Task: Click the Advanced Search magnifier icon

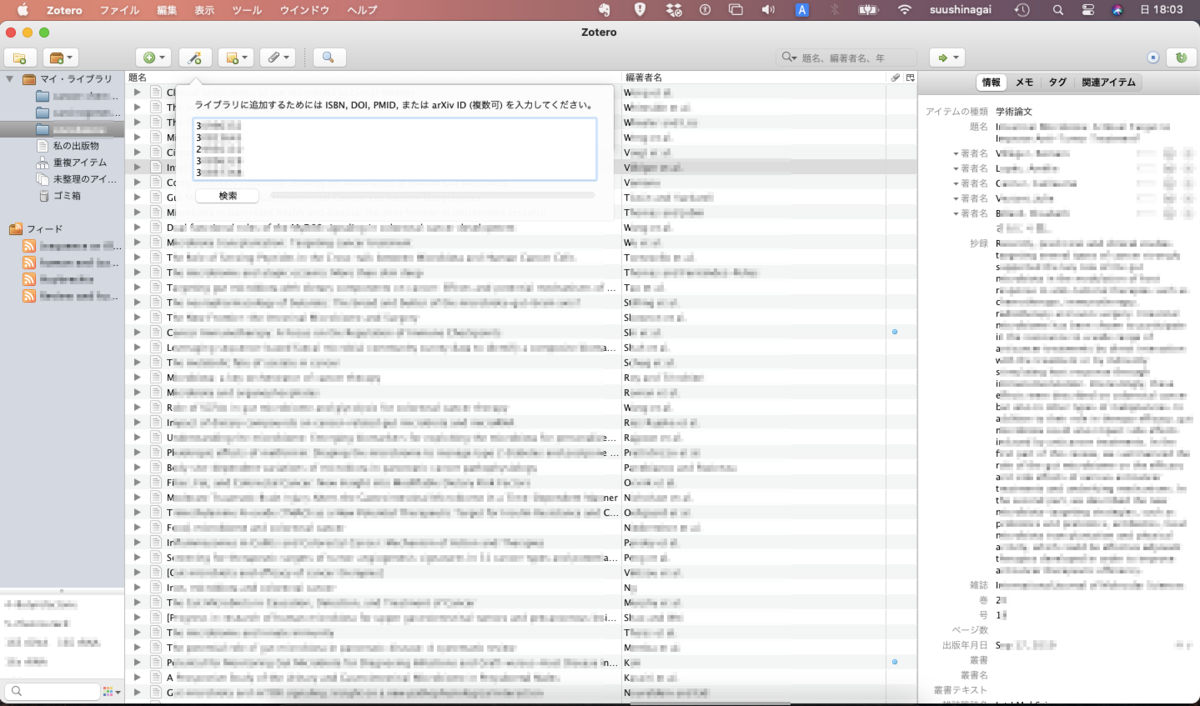Action: [328, 58]
